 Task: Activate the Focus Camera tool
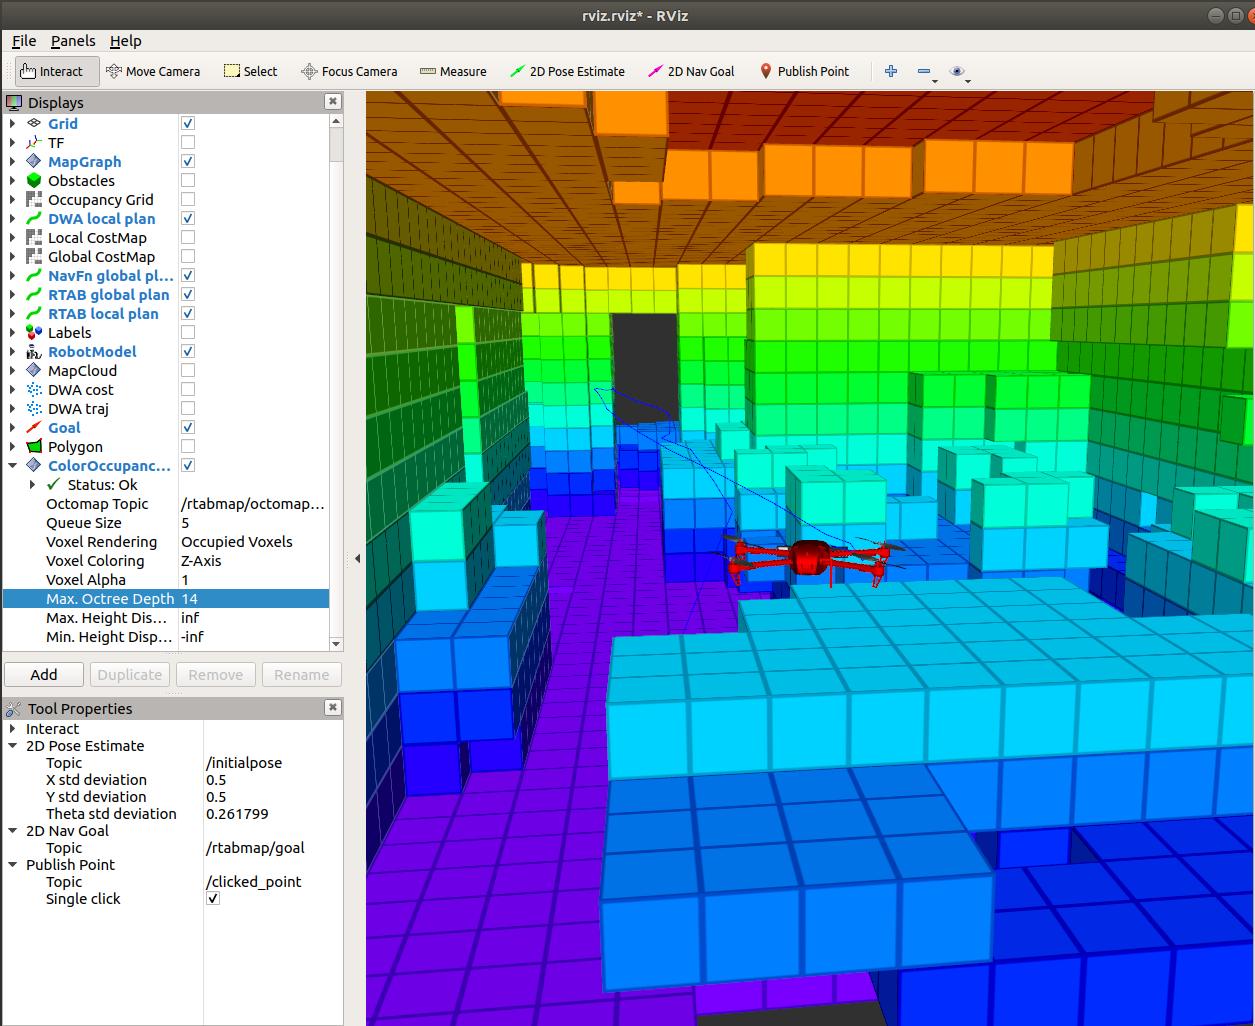click(x=349, y=71)
